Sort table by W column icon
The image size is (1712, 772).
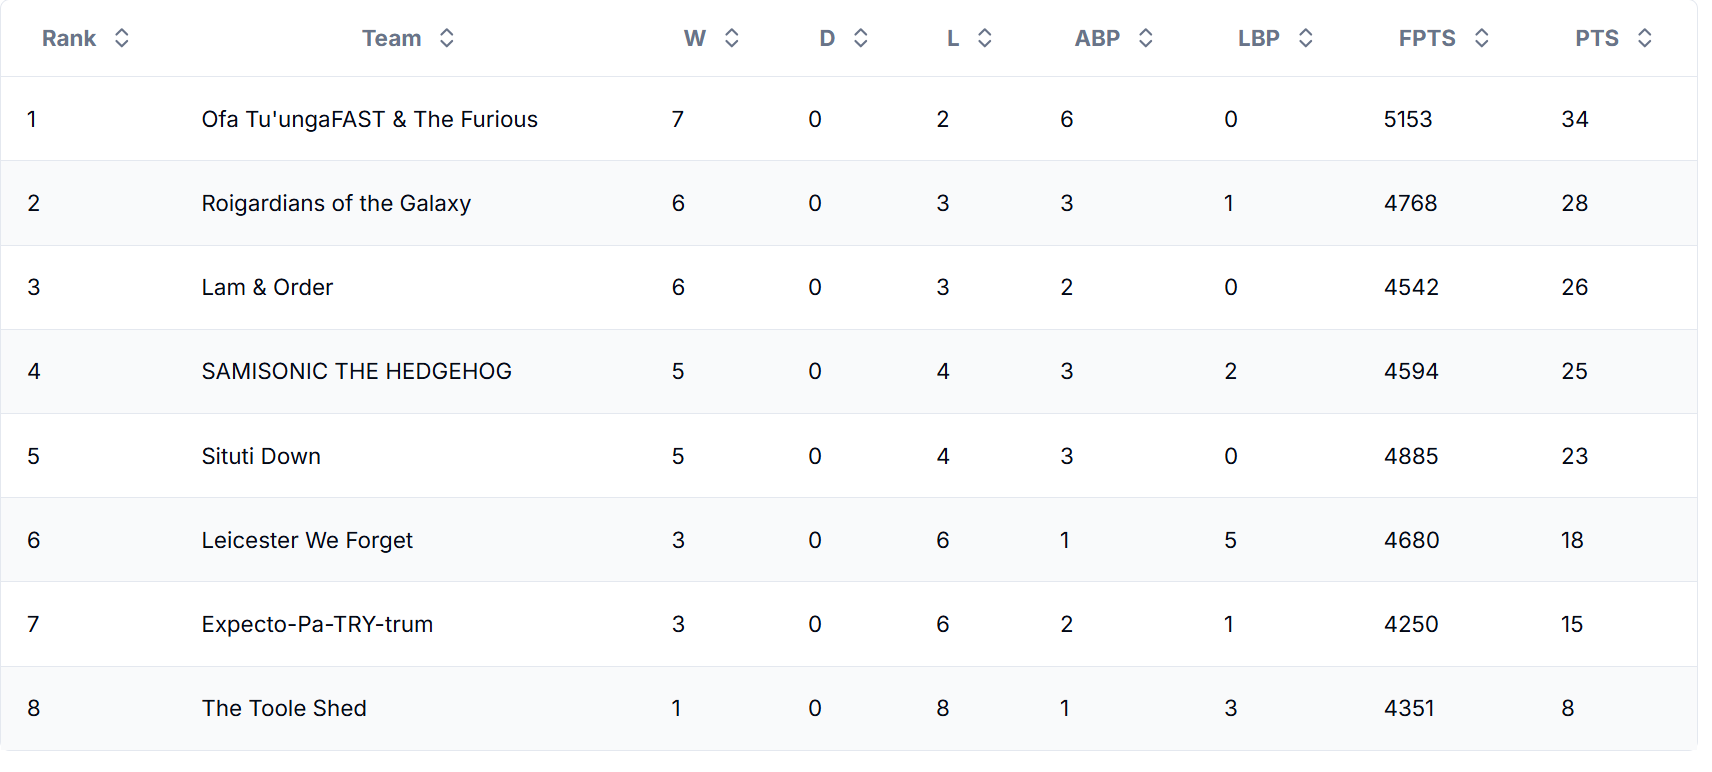732,38
